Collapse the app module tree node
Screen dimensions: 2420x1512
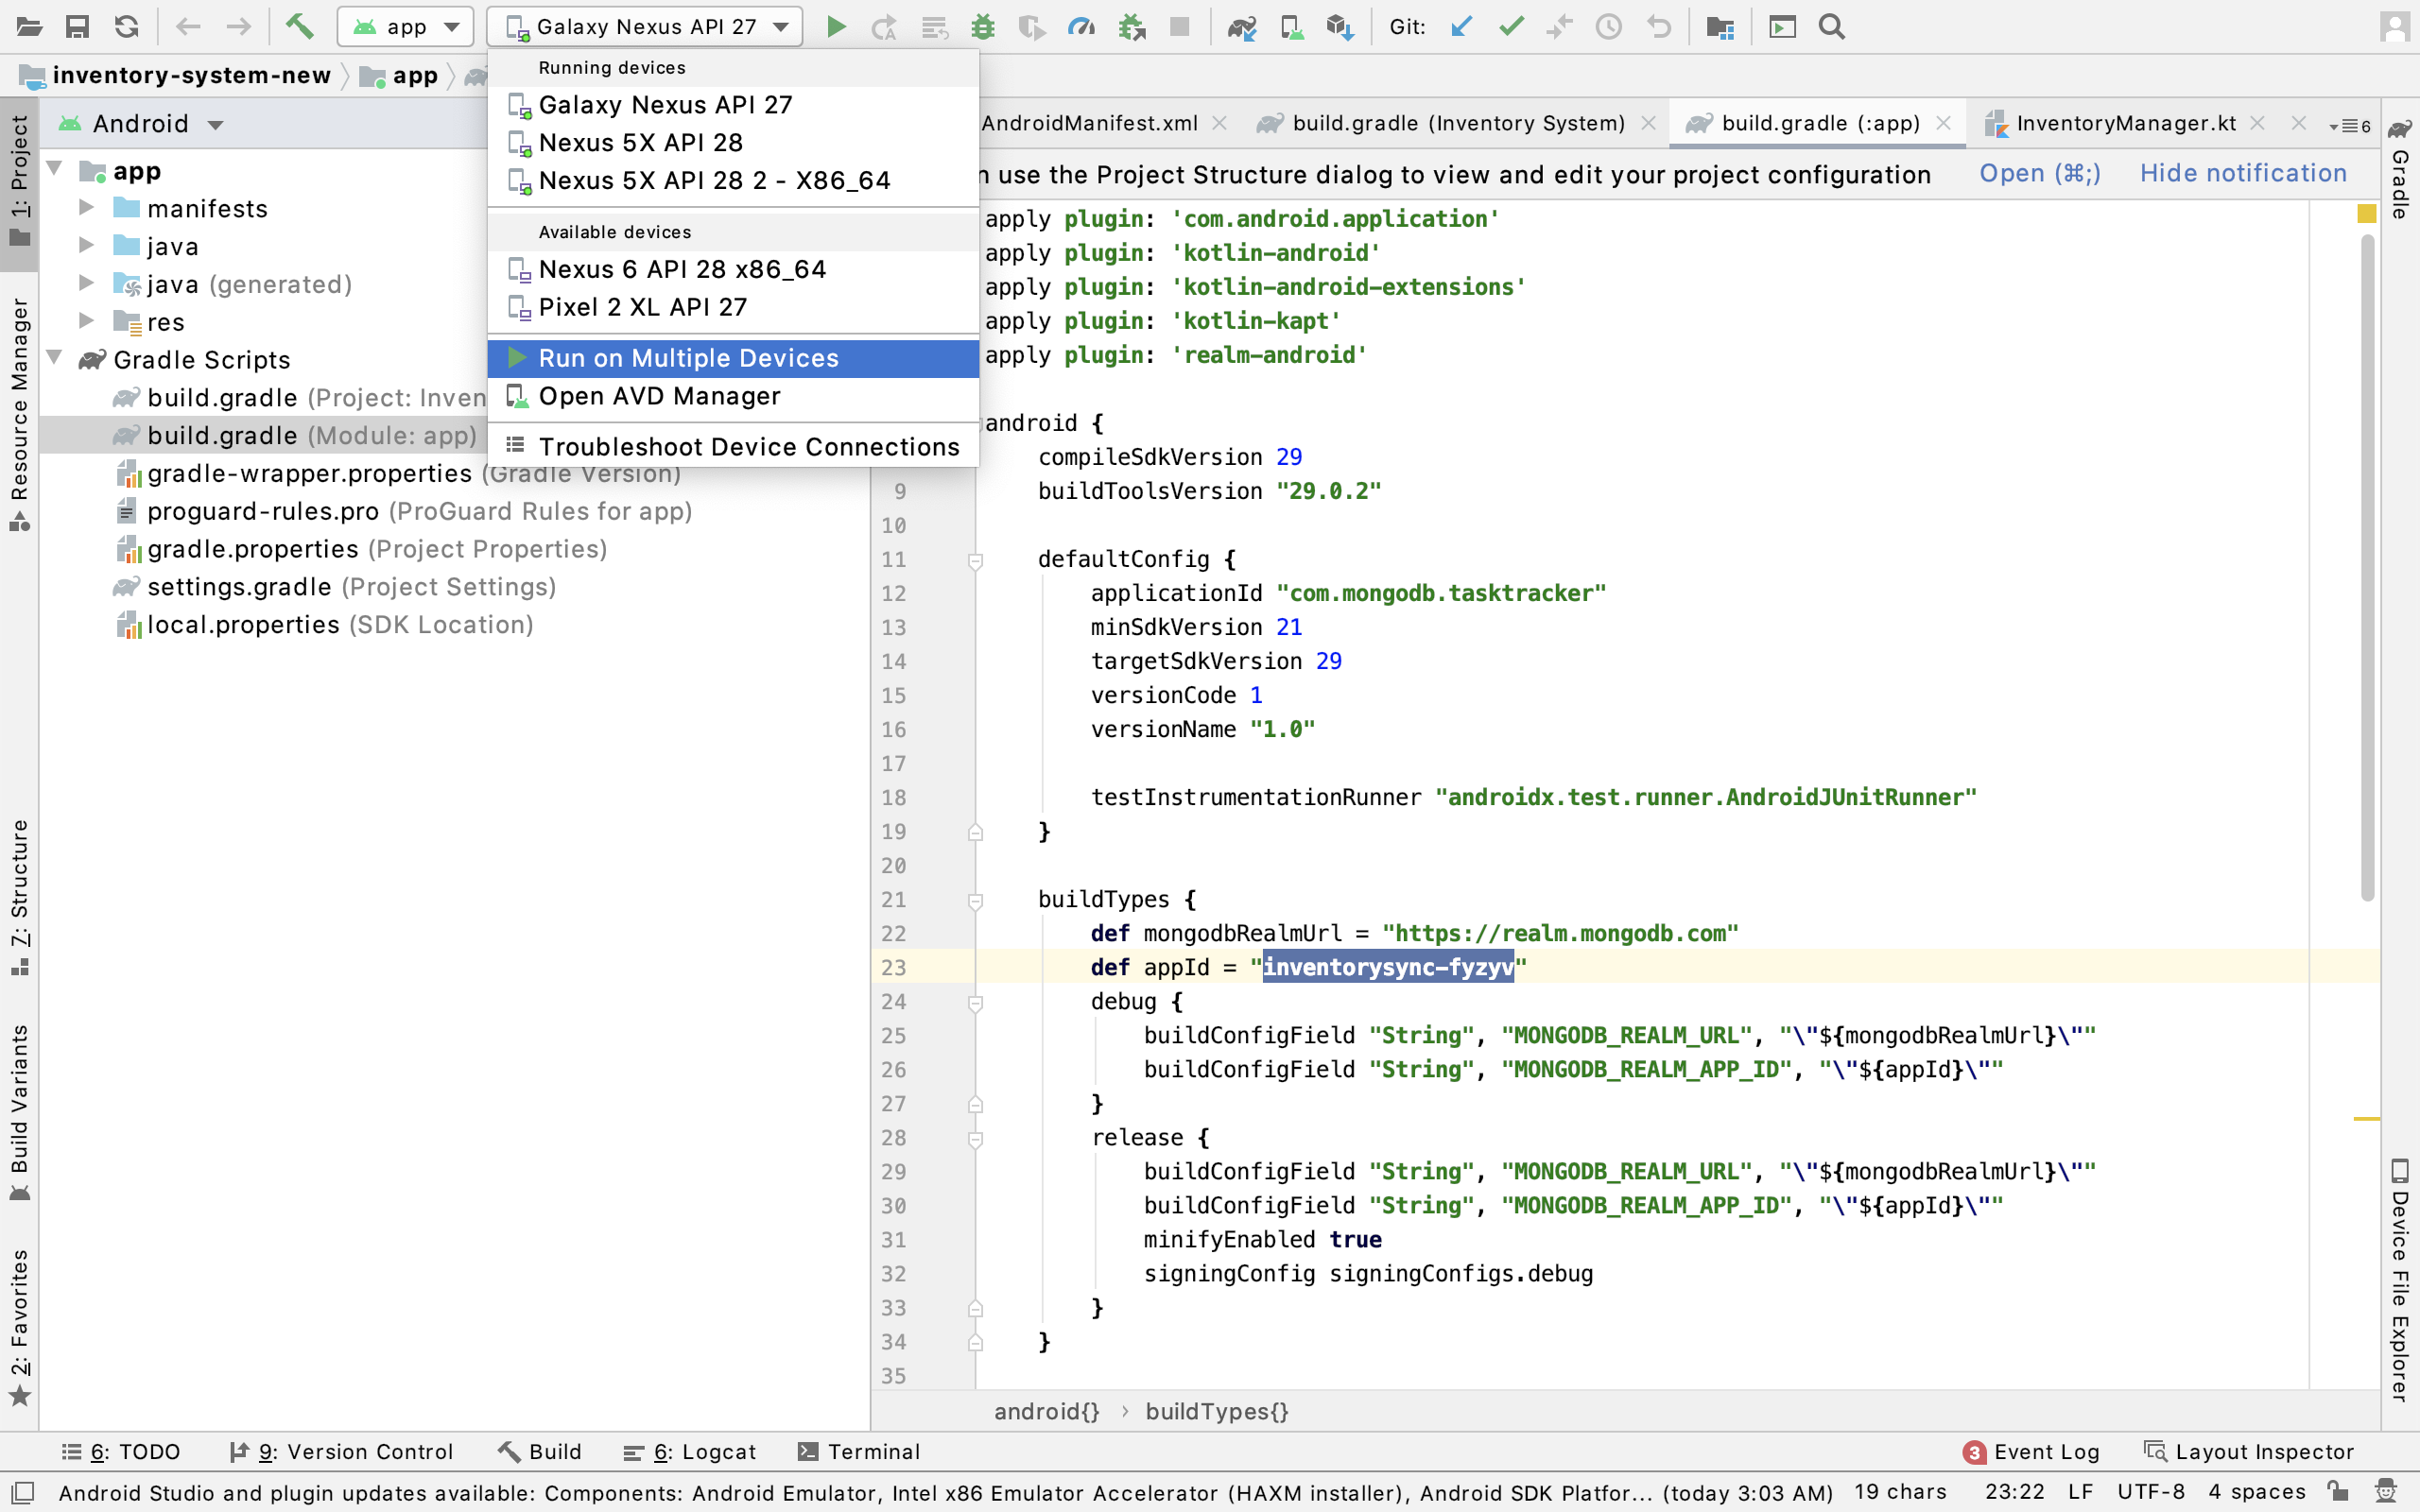tap(55, 169)
